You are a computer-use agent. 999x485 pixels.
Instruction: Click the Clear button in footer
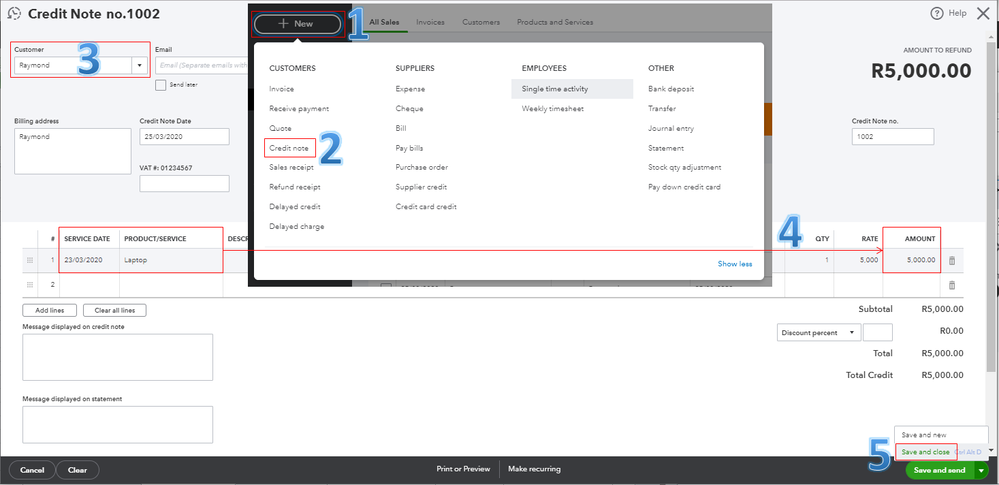(x=78, y=470)
